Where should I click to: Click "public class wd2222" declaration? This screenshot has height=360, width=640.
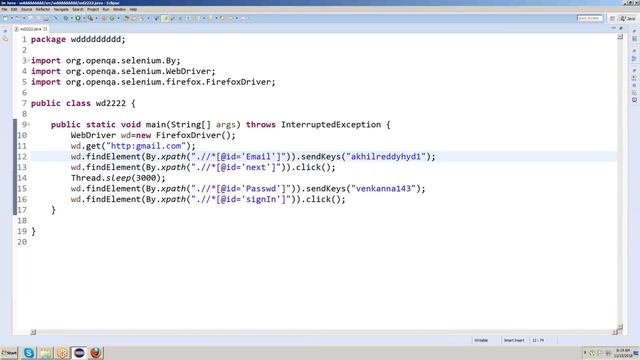78,103
